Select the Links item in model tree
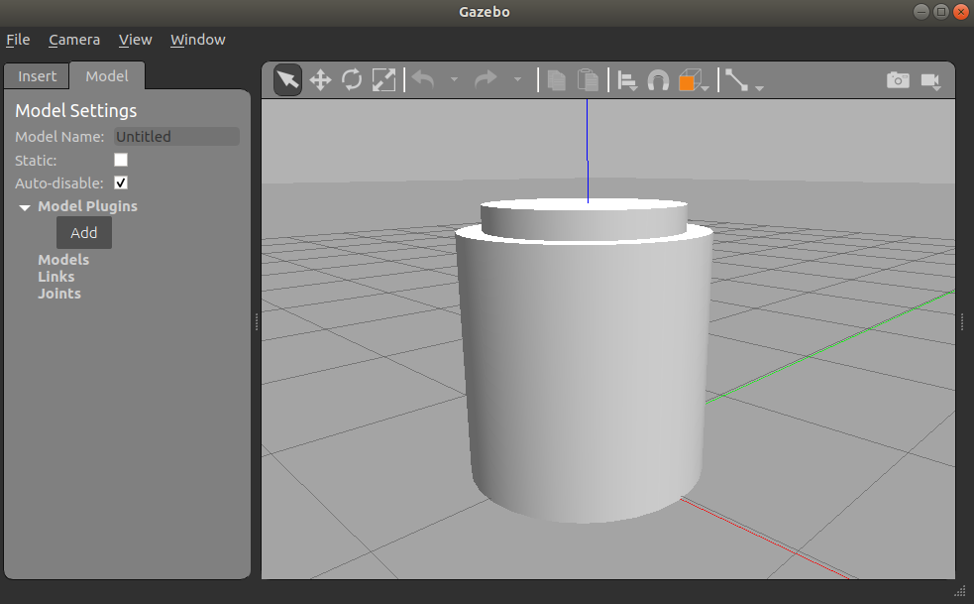 pos(56,276)
